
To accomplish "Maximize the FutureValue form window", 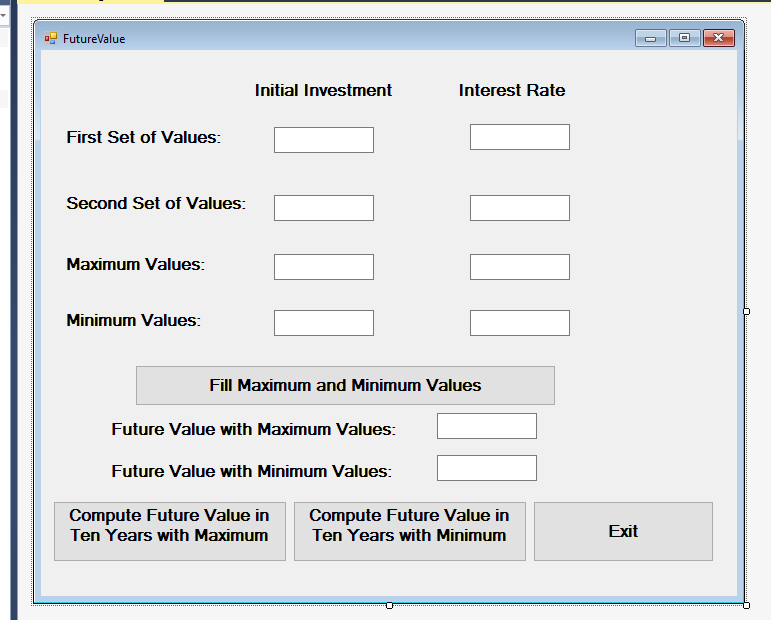I will coord(684,38).
